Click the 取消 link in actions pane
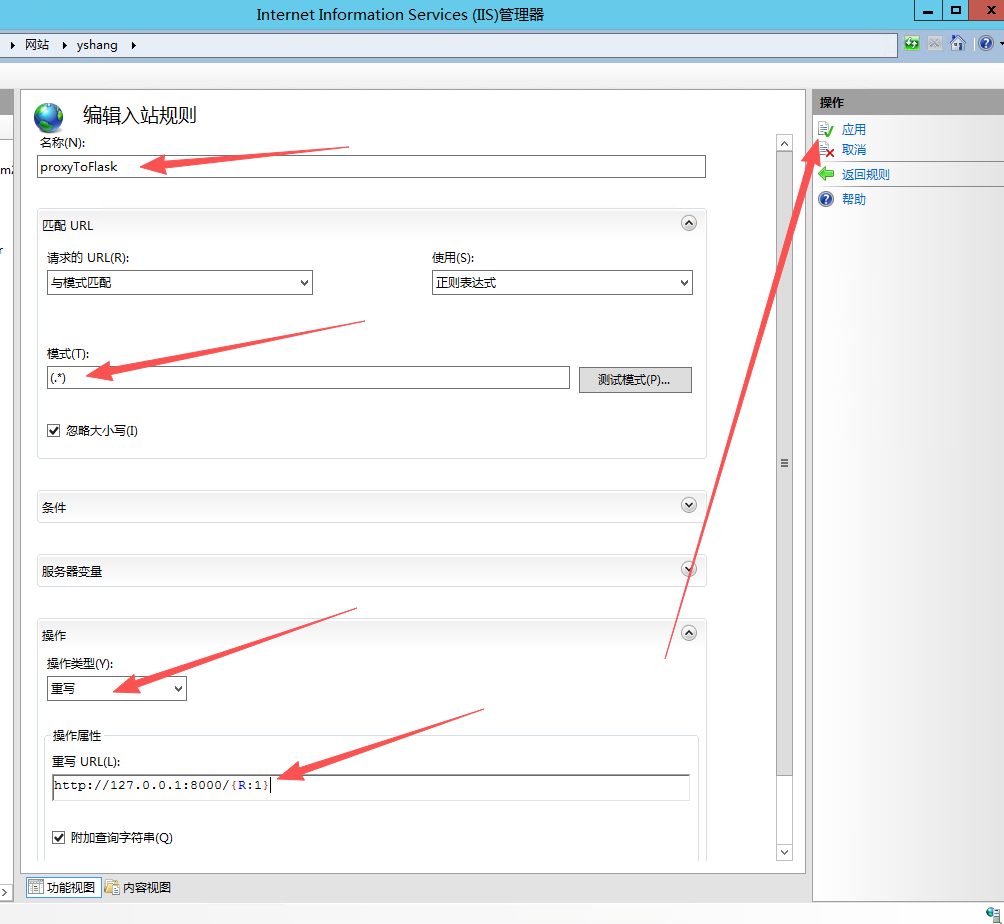The width and height of the screenshot is (1004, 924). 854,150
